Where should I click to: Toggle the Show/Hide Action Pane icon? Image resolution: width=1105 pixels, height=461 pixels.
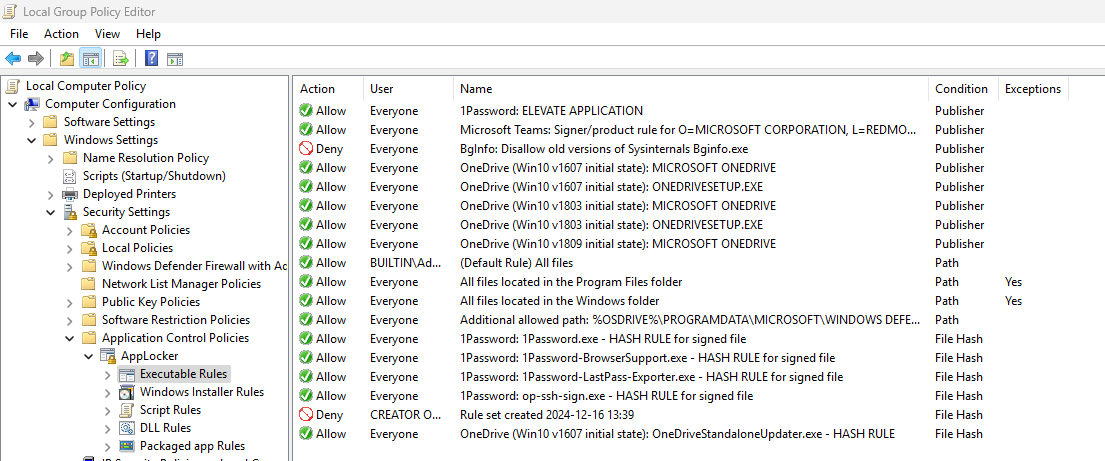click(x=175, y=59)
